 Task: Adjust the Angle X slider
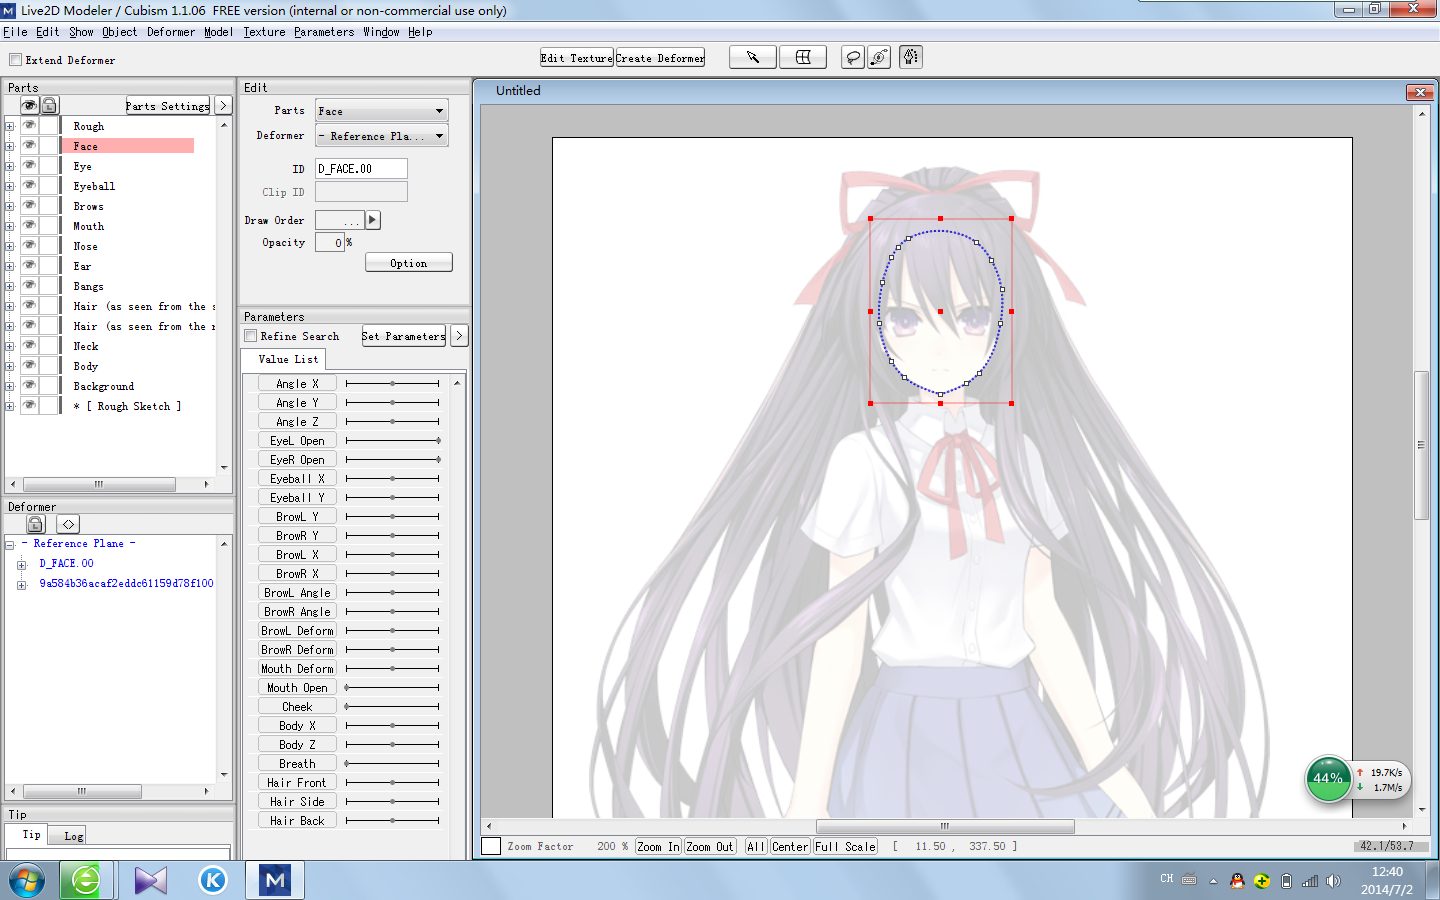click(392, 384)
